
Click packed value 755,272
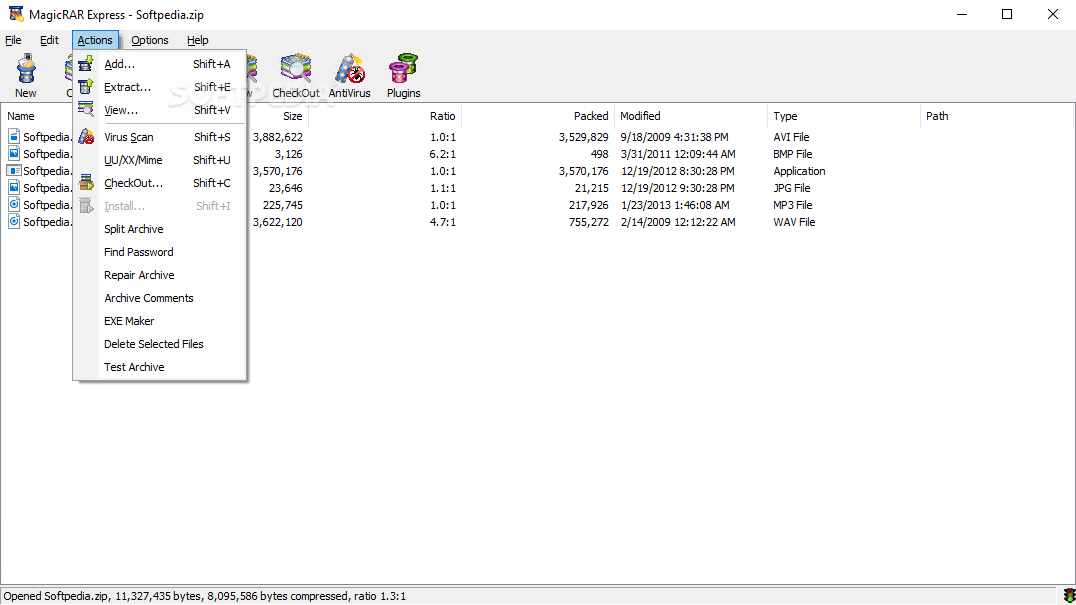[x=588, y=222]
